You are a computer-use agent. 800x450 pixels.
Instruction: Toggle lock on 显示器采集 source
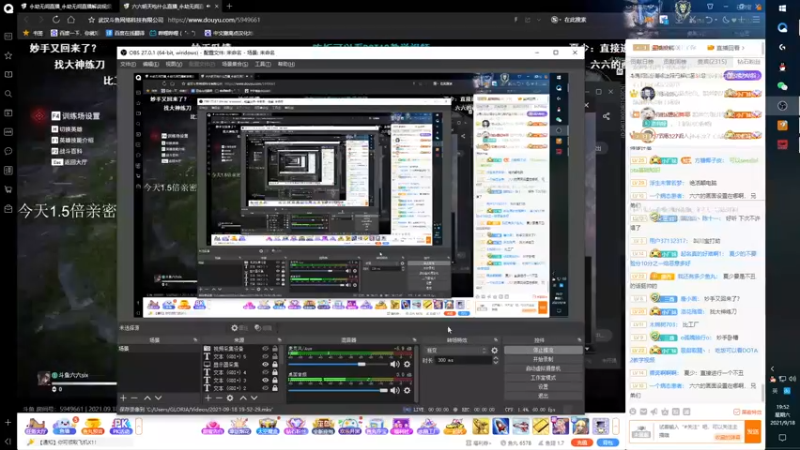(274, 365)
